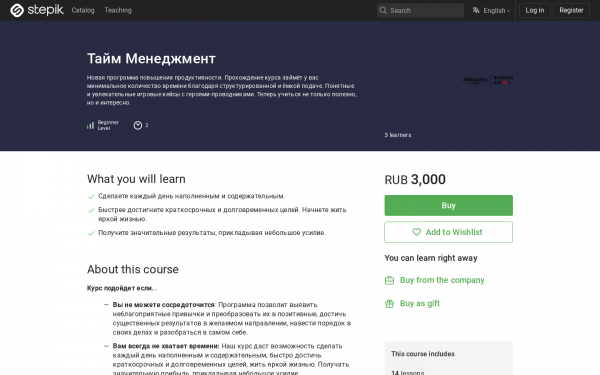Focus the Search input field
Screen dimensions: 600x375
tap(421, 10)
